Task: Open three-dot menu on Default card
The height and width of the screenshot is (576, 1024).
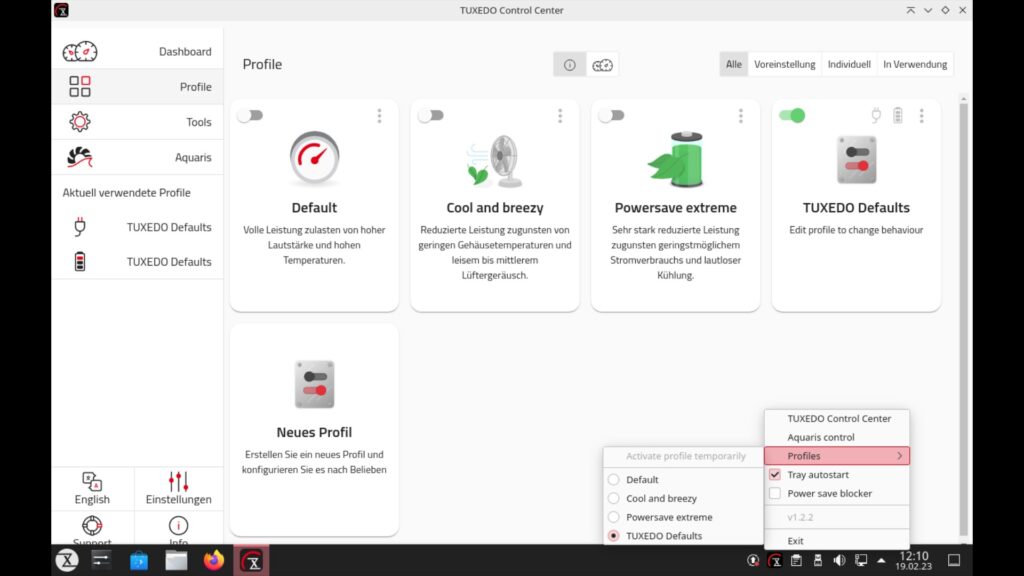Action: point(379,116)
